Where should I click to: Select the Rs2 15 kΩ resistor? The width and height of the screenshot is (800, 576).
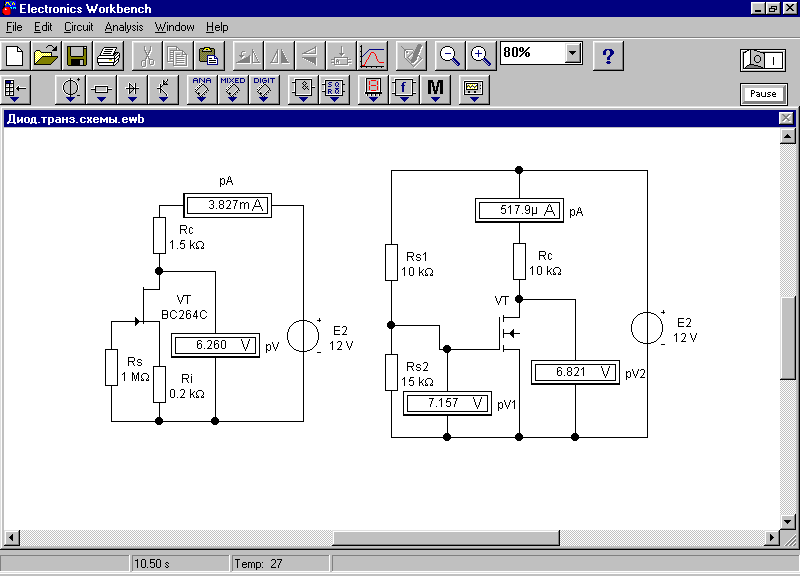391,372
